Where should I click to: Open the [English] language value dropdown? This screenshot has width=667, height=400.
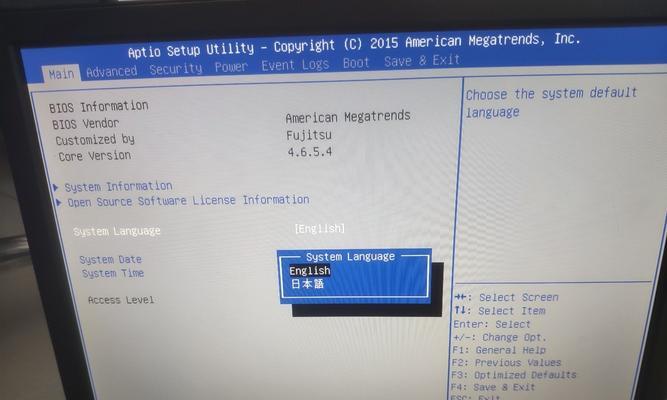point(320,229)
